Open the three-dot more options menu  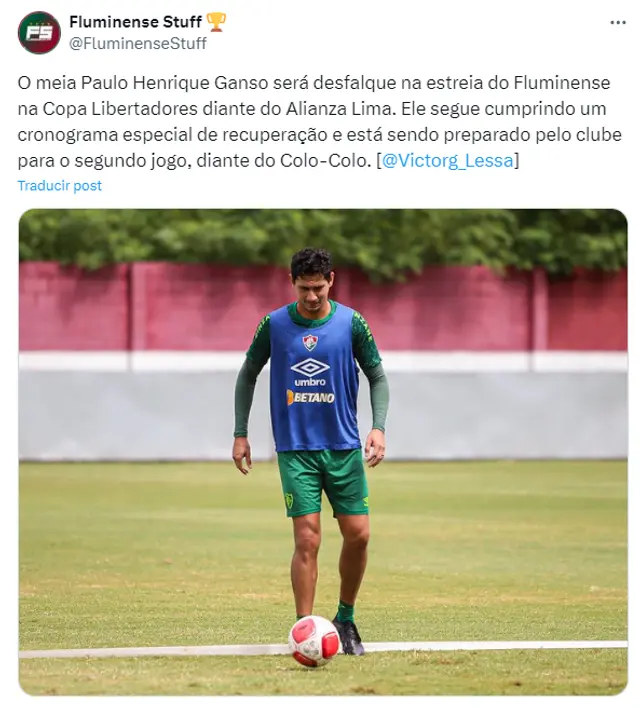(x=617, y=22)
